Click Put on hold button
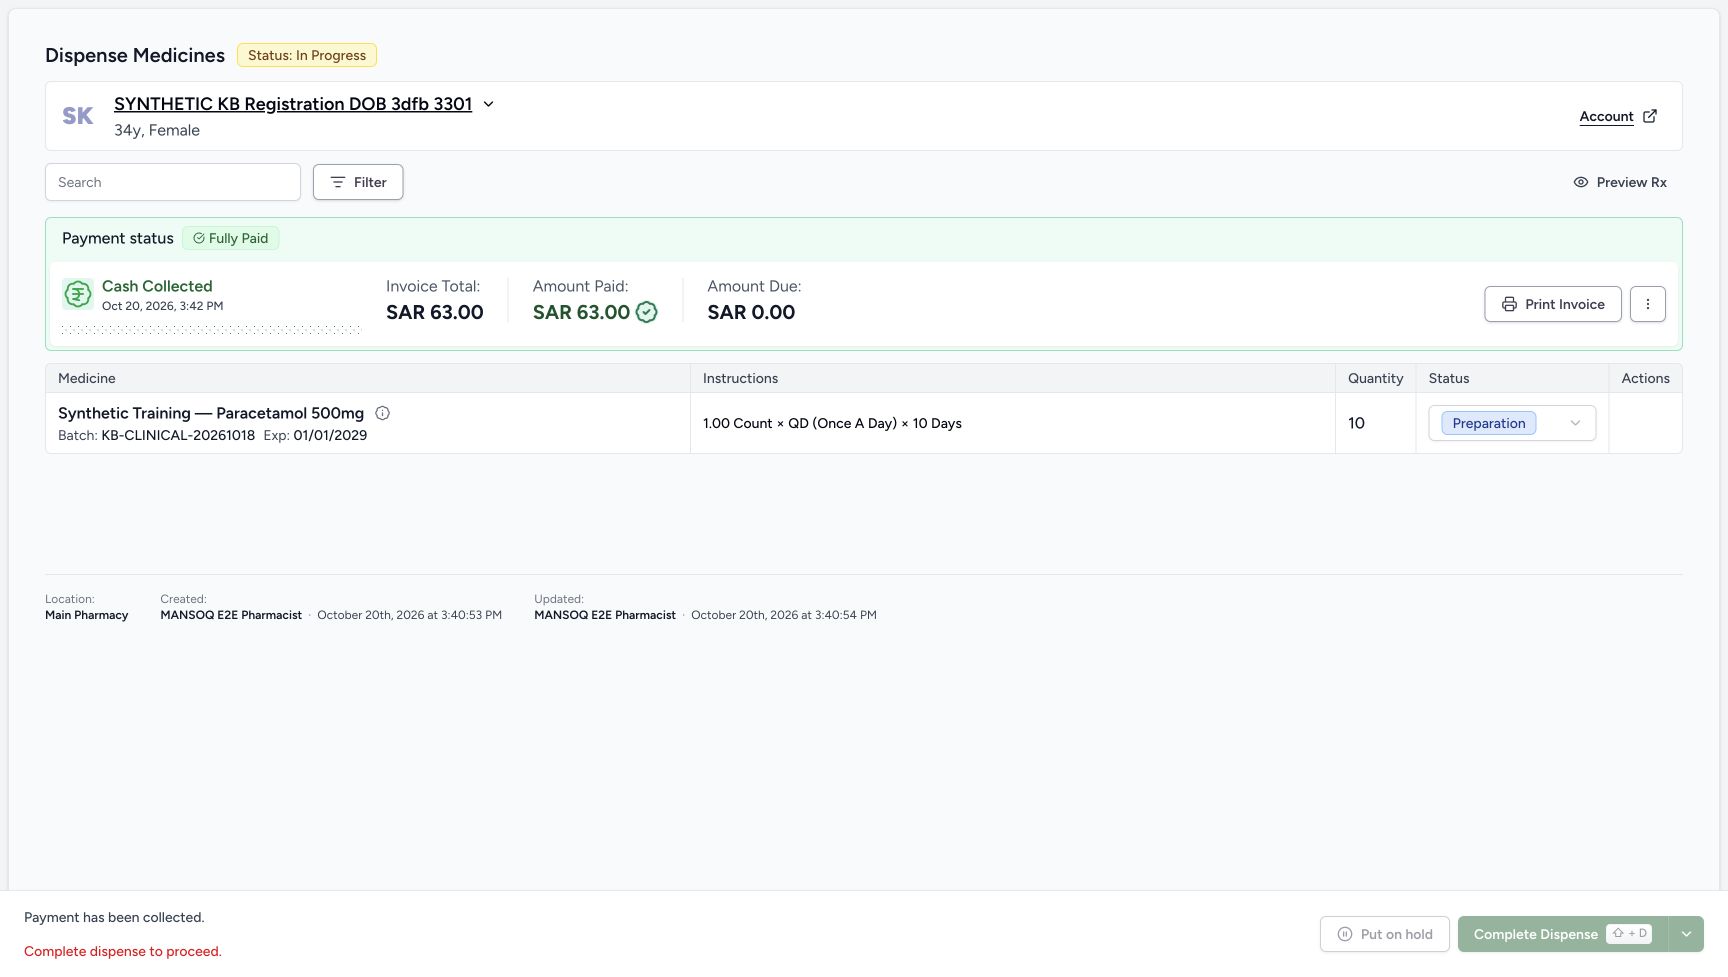 point(1385,934)
